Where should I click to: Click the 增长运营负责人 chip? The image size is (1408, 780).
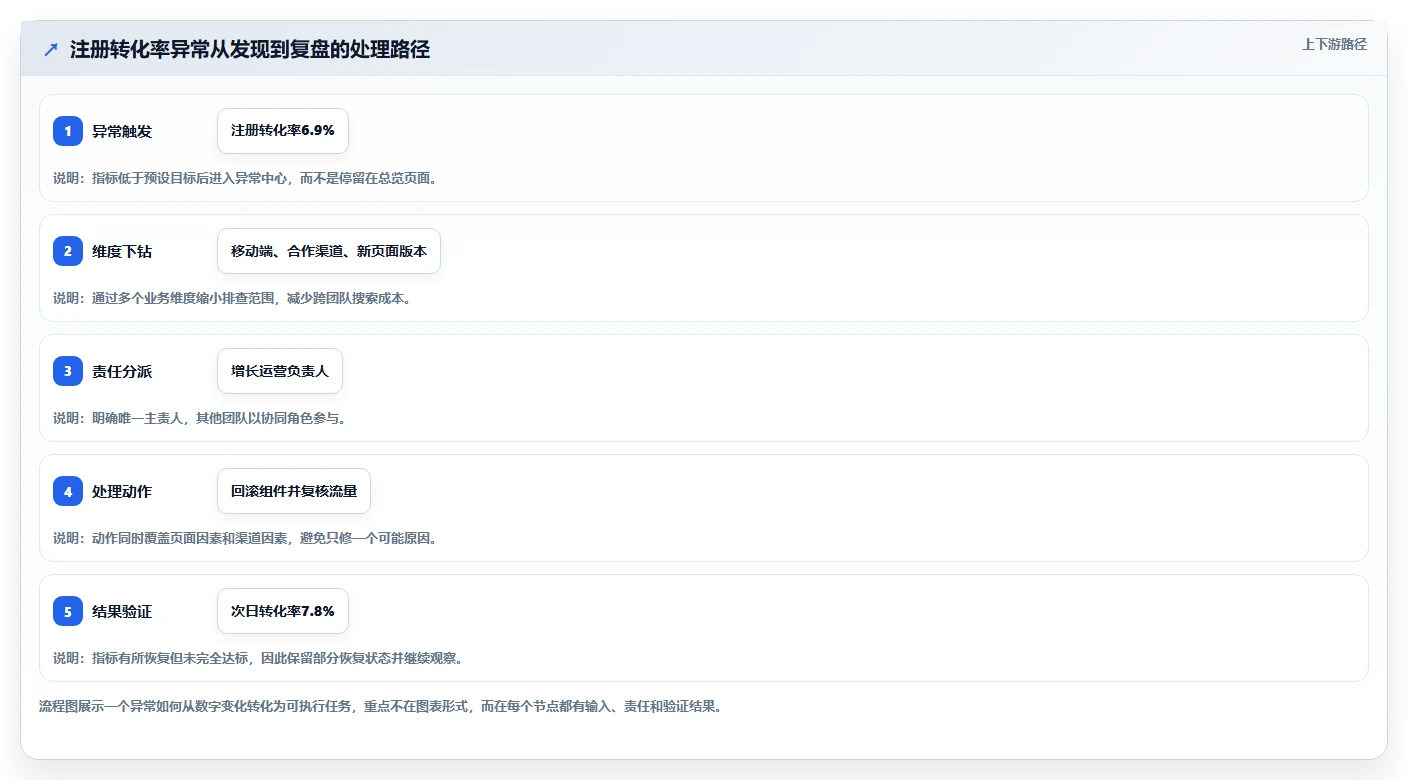pyautogui.click(x=280, y=371)
